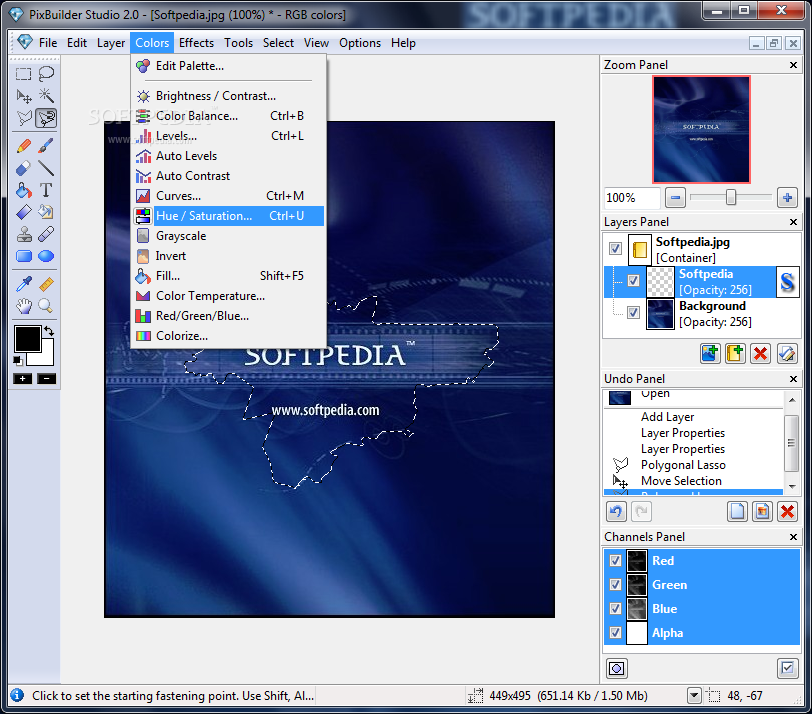Select the Rectangular Selection tool
The image size is (812, 714).
tap(23, 74)
